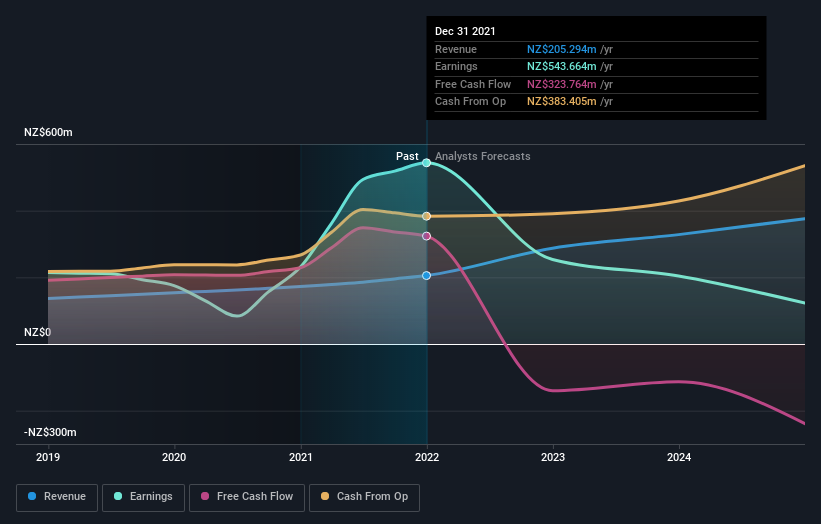Toggle the Earnings legend series
The height and width of the screenshot is (524, 821).
coord(143,497)
